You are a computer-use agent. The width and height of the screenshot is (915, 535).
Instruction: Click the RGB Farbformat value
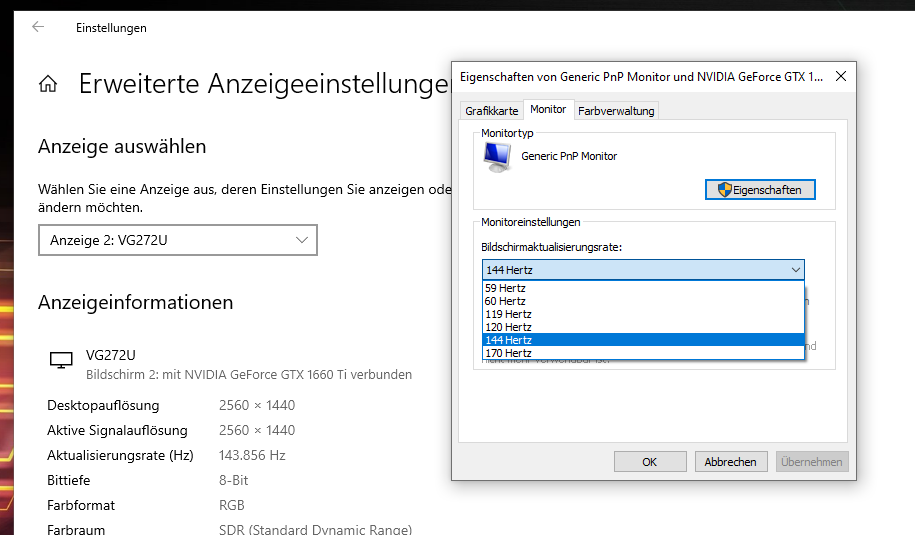232,505
